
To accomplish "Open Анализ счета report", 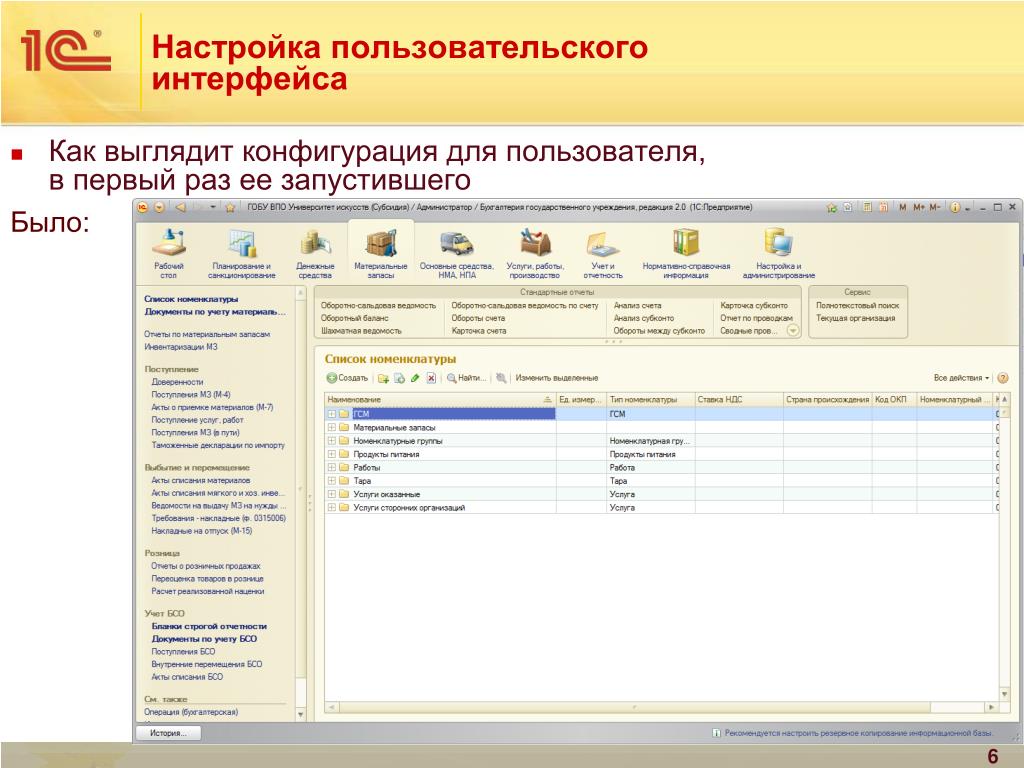I will 637,306.
